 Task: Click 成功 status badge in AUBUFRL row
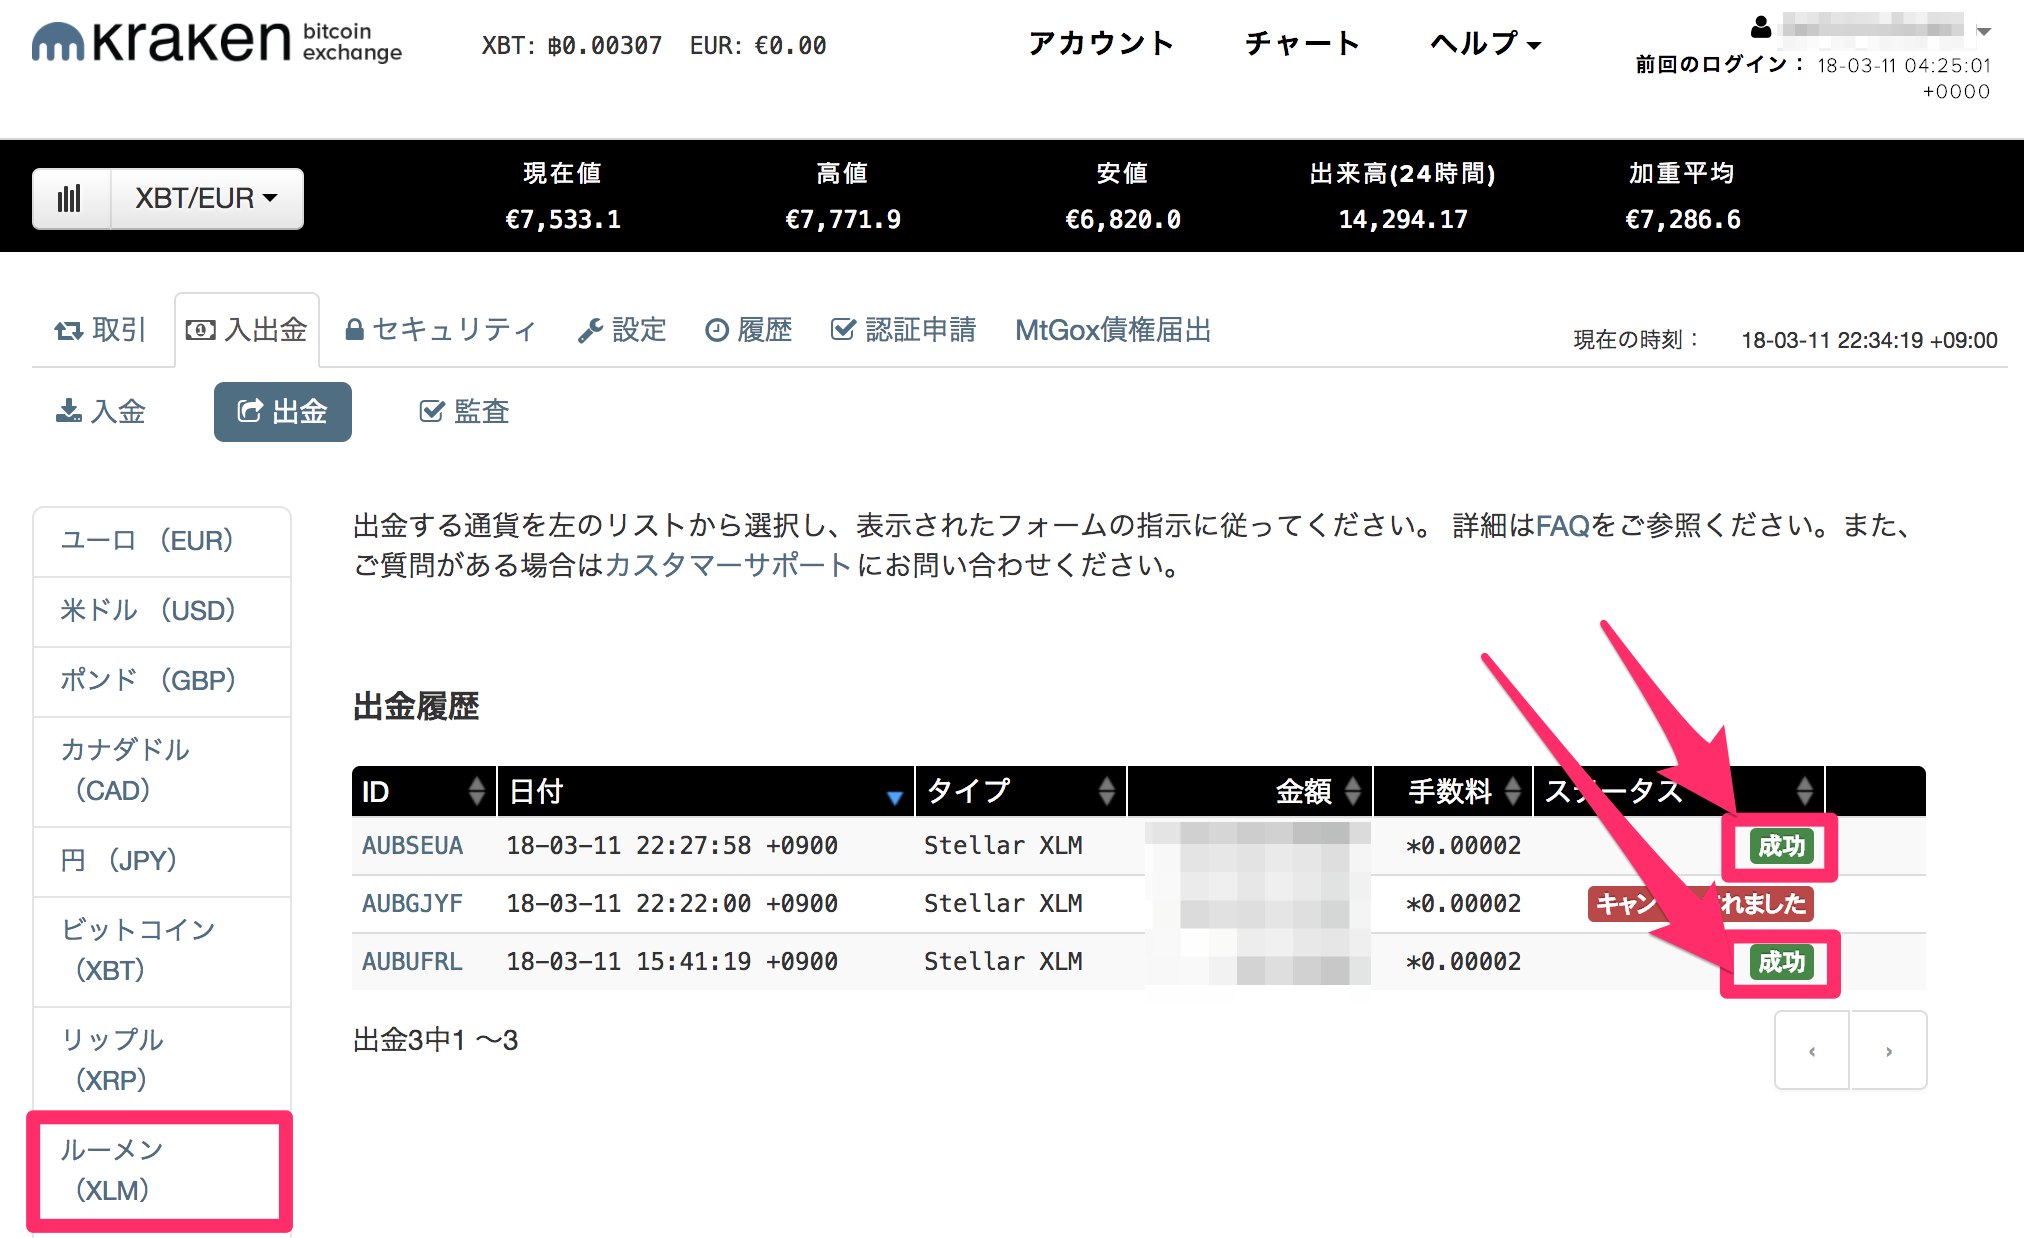click(x=1781, y=963)
